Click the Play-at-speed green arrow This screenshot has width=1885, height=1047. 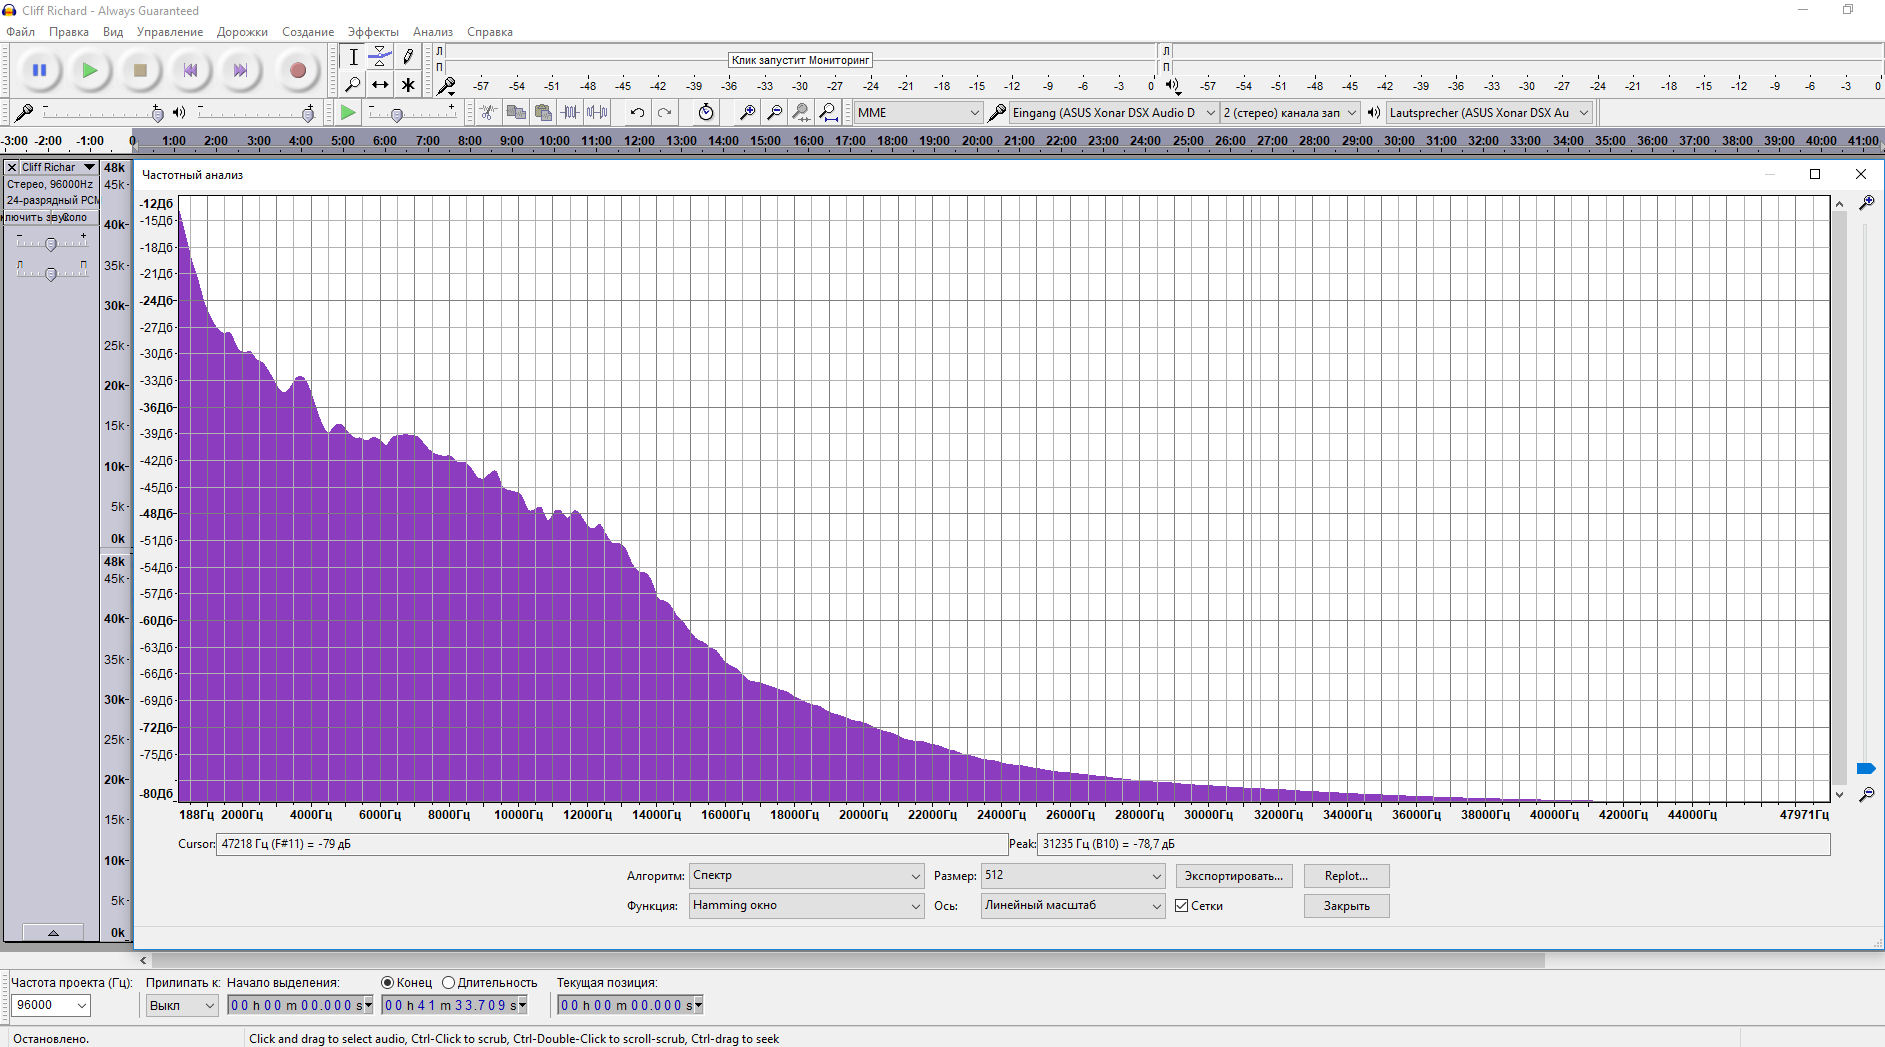point(348,113)
